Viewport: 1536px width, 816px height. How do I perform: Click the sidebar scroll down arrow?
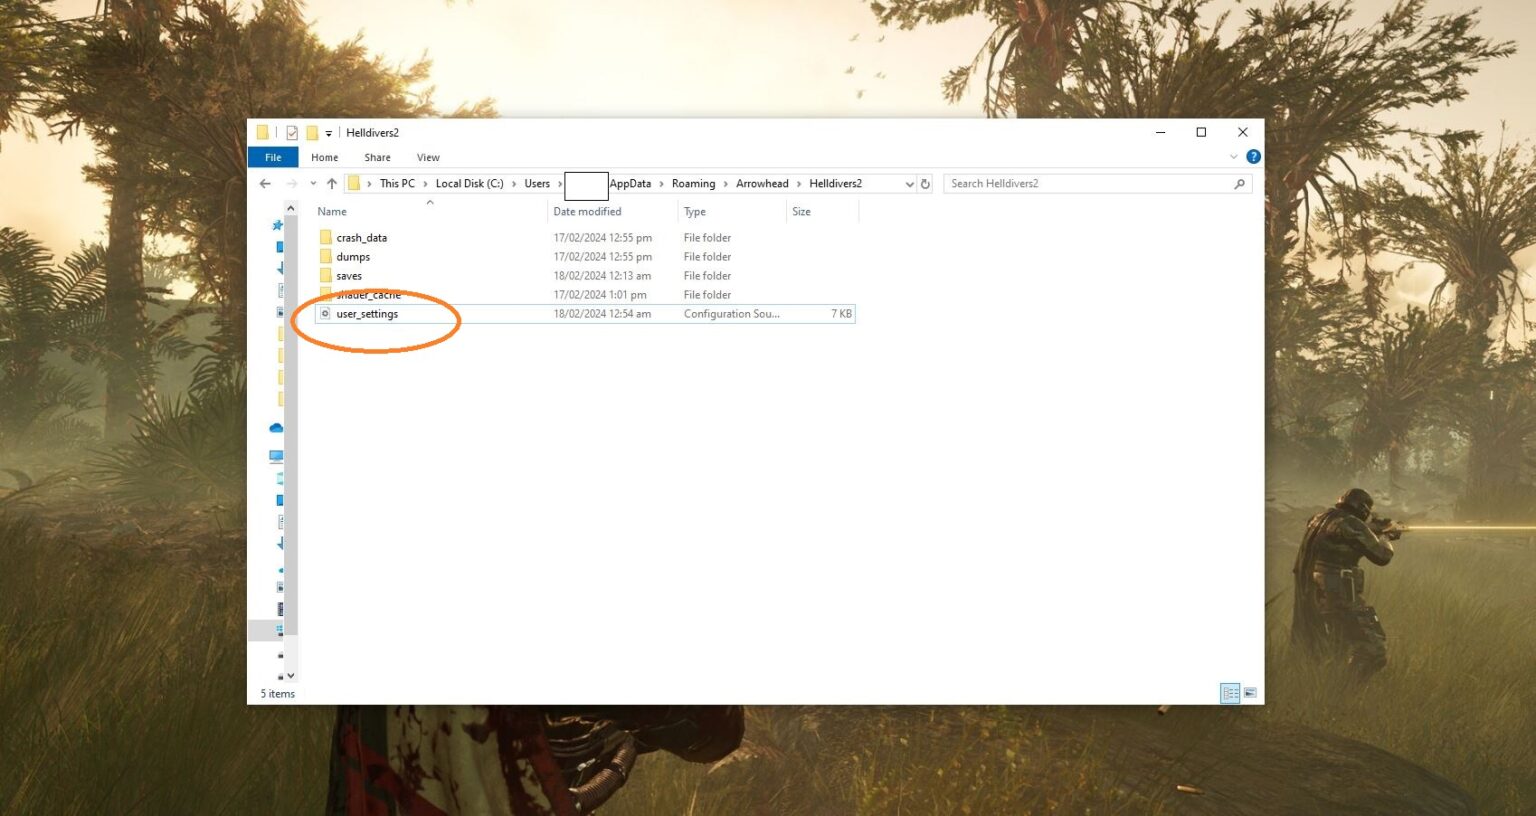pos(291,676)
